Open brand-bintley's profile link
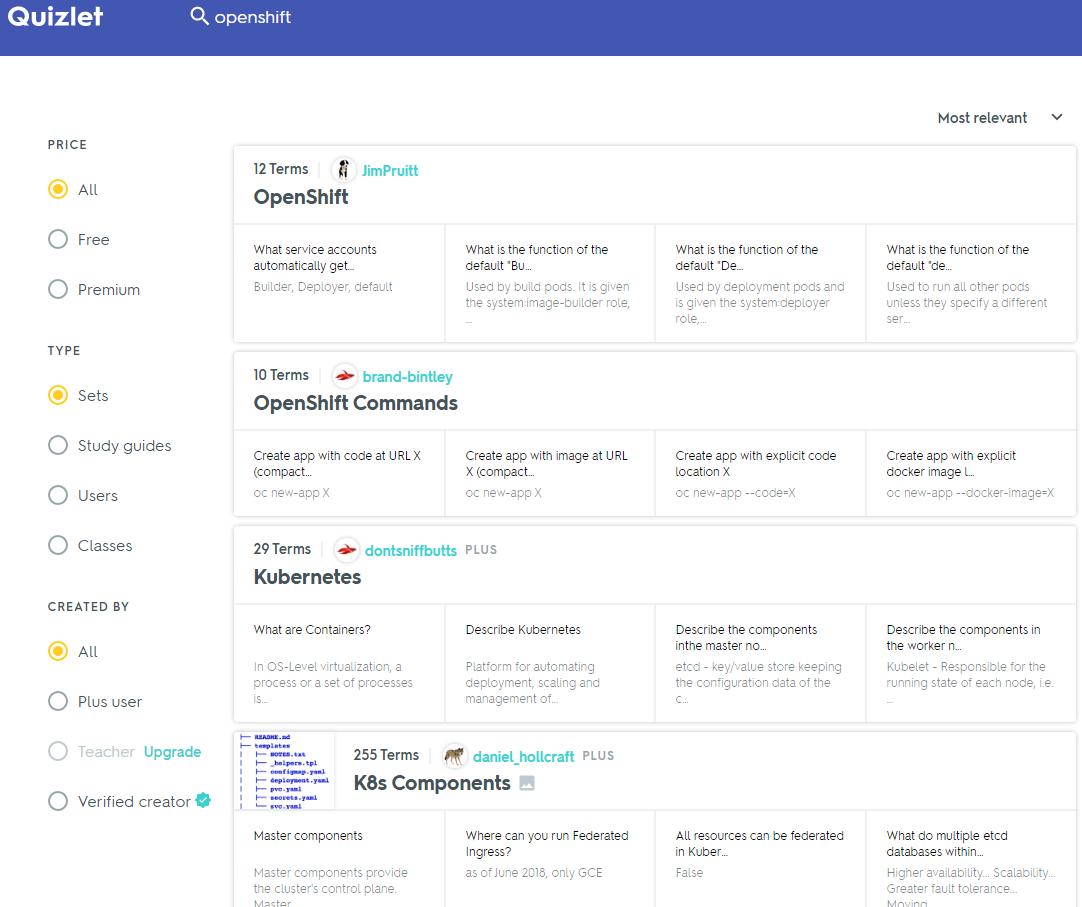 tap(408, 377)
